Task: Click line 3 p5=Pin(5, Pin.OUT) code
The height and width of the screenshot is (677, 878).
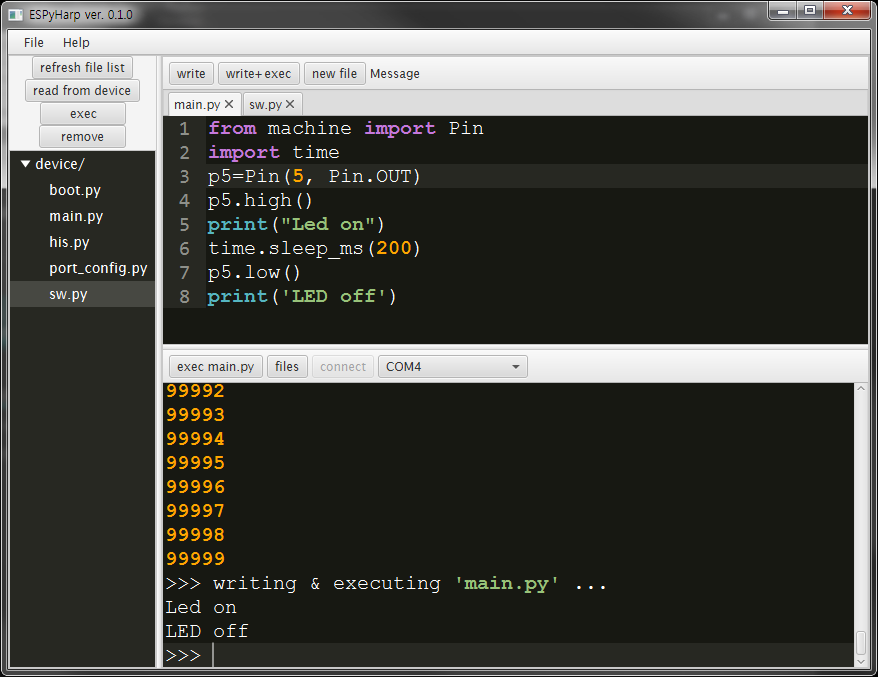Action: [314, 176]
